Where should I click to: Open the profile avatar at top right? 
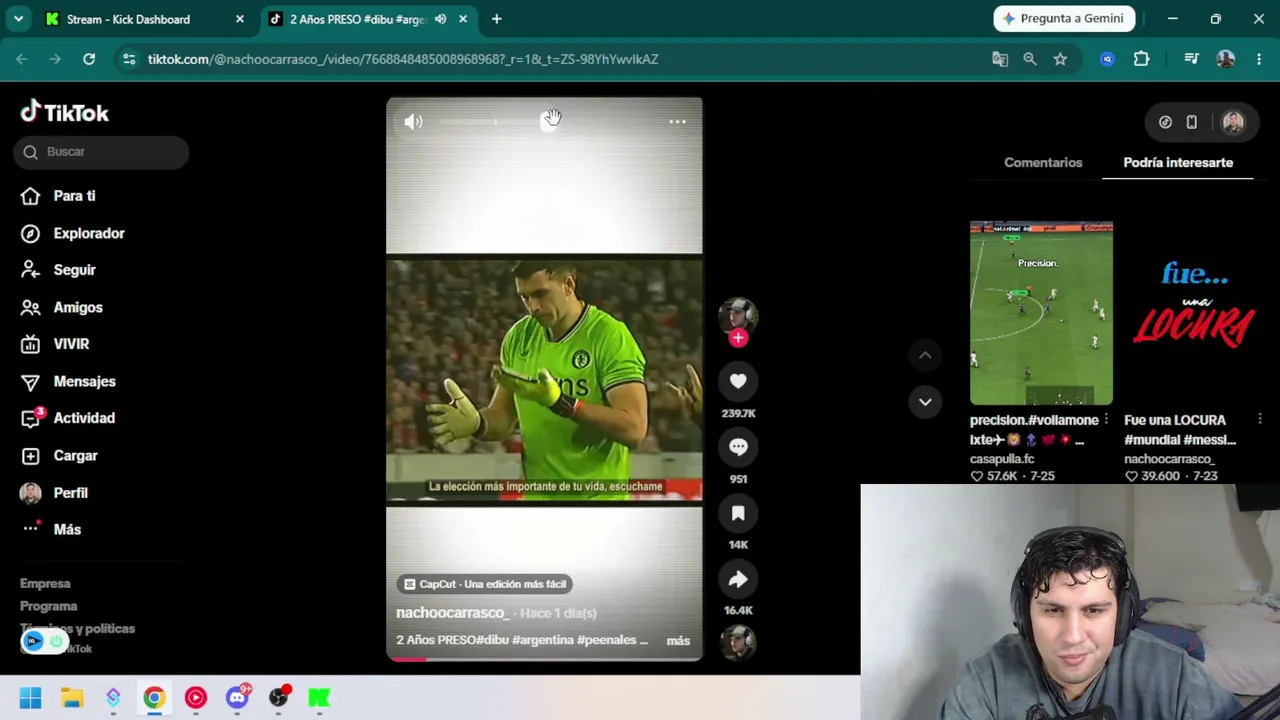(x=1233, y=122)
